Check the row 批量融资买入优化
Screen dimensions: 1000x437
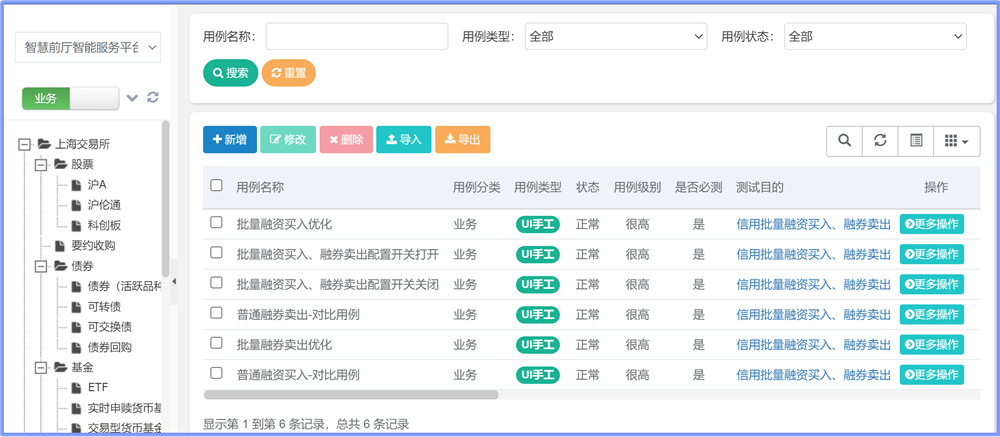pyautogui.click(x=216, y=222)
